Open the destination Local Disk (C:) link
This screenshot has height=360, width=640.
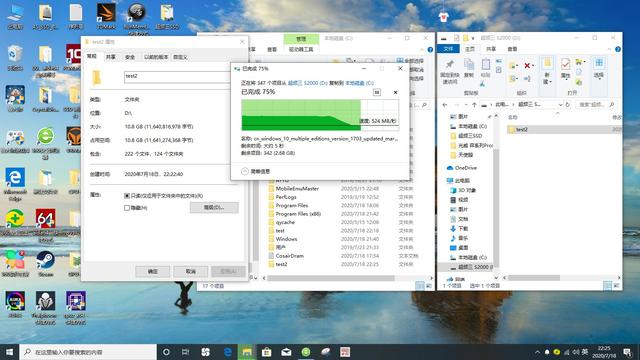(360, 83)
